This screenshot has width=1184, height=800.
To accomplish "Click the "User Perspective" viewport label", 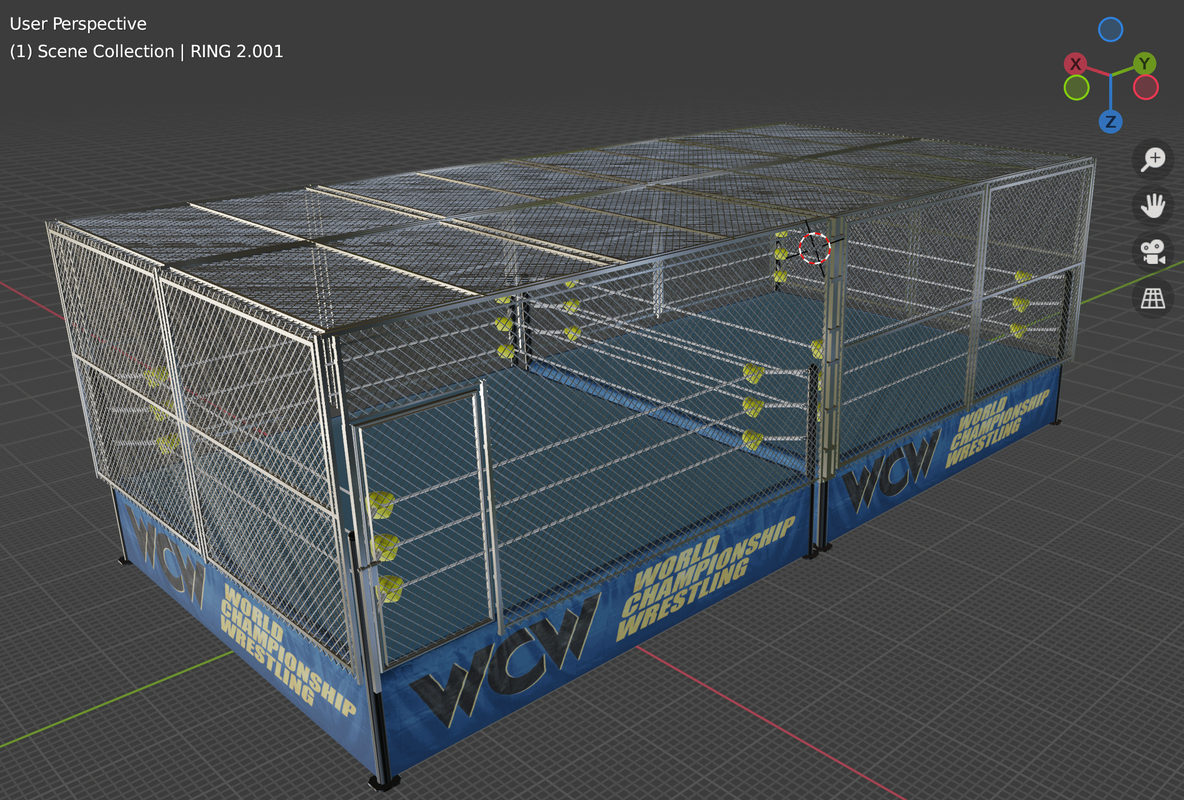I will coord(78,23).
